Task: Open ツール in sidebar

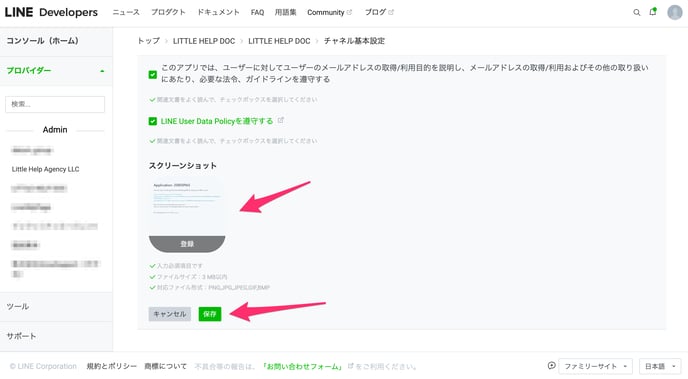Action: point(56,307)
